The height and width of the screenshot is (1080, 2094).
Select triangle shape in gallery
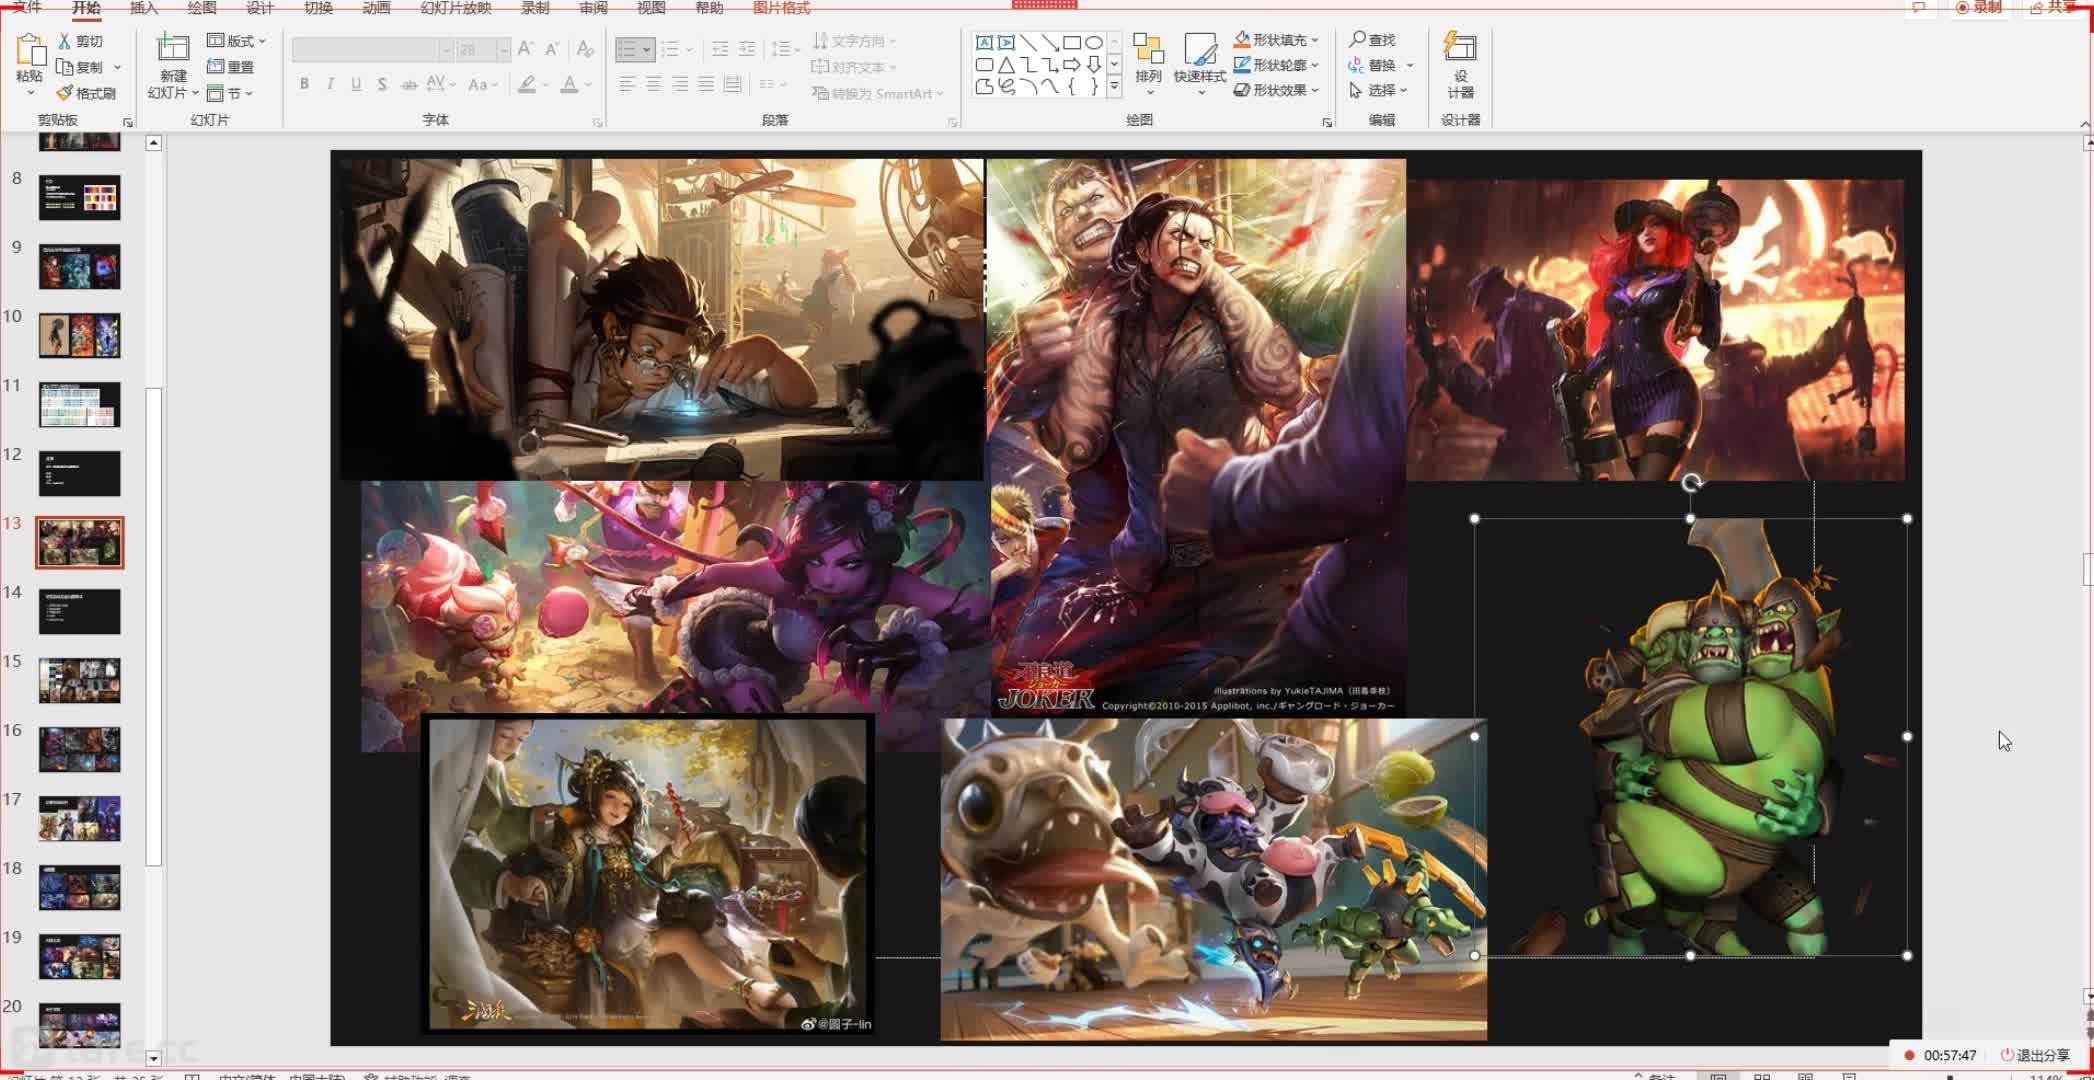coord(1006,64)
